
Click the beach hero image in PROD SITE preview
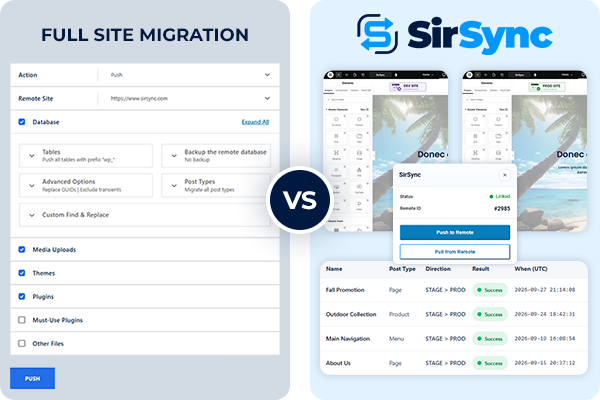click(x=549, y=163)
